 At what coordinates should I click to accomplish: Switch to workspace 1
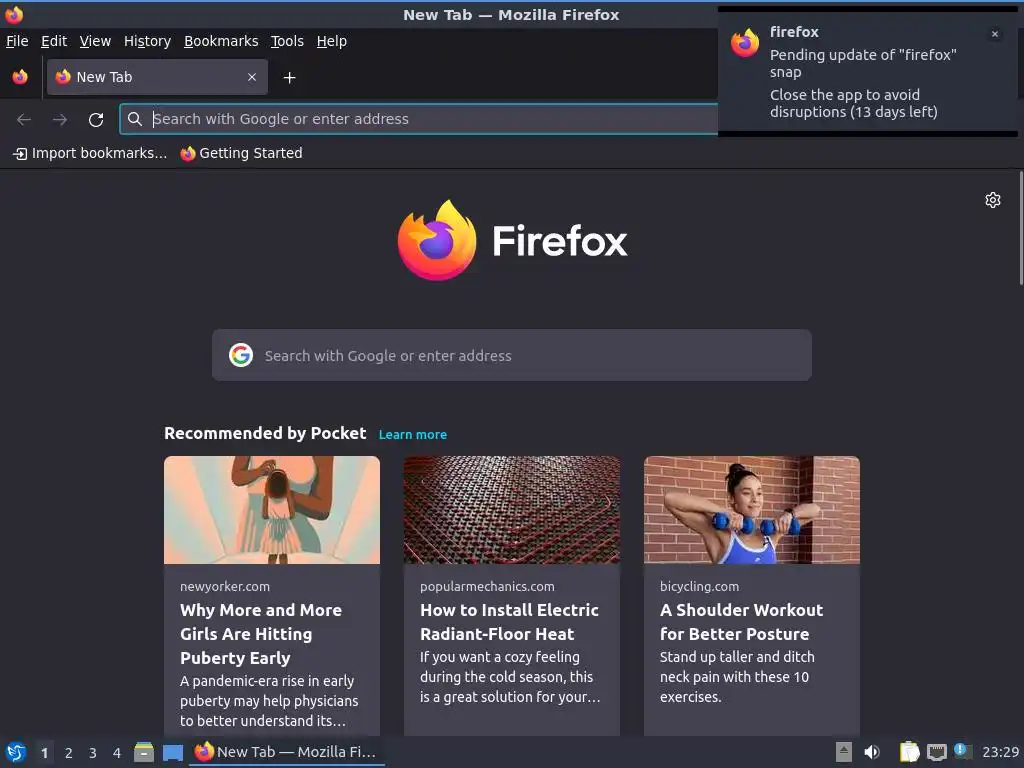(44, 753)
